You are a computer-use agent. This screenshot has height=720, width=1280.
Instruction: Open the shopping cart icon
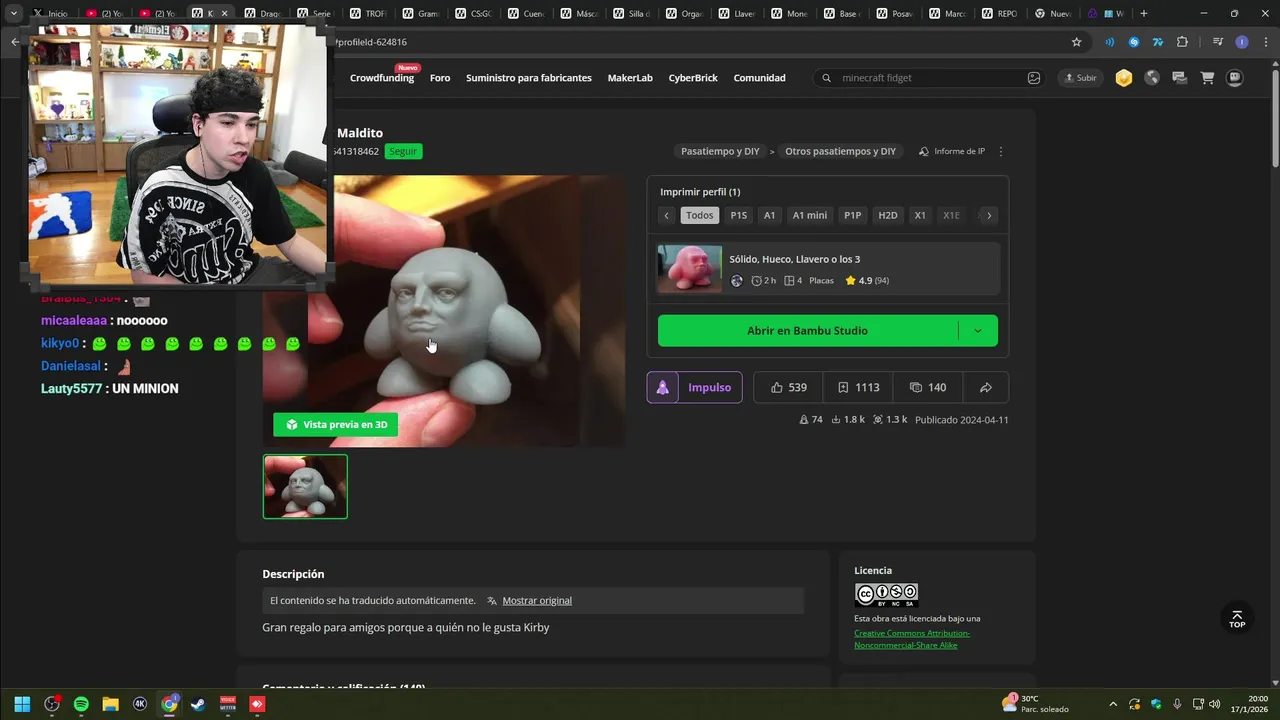[1207, 78]
